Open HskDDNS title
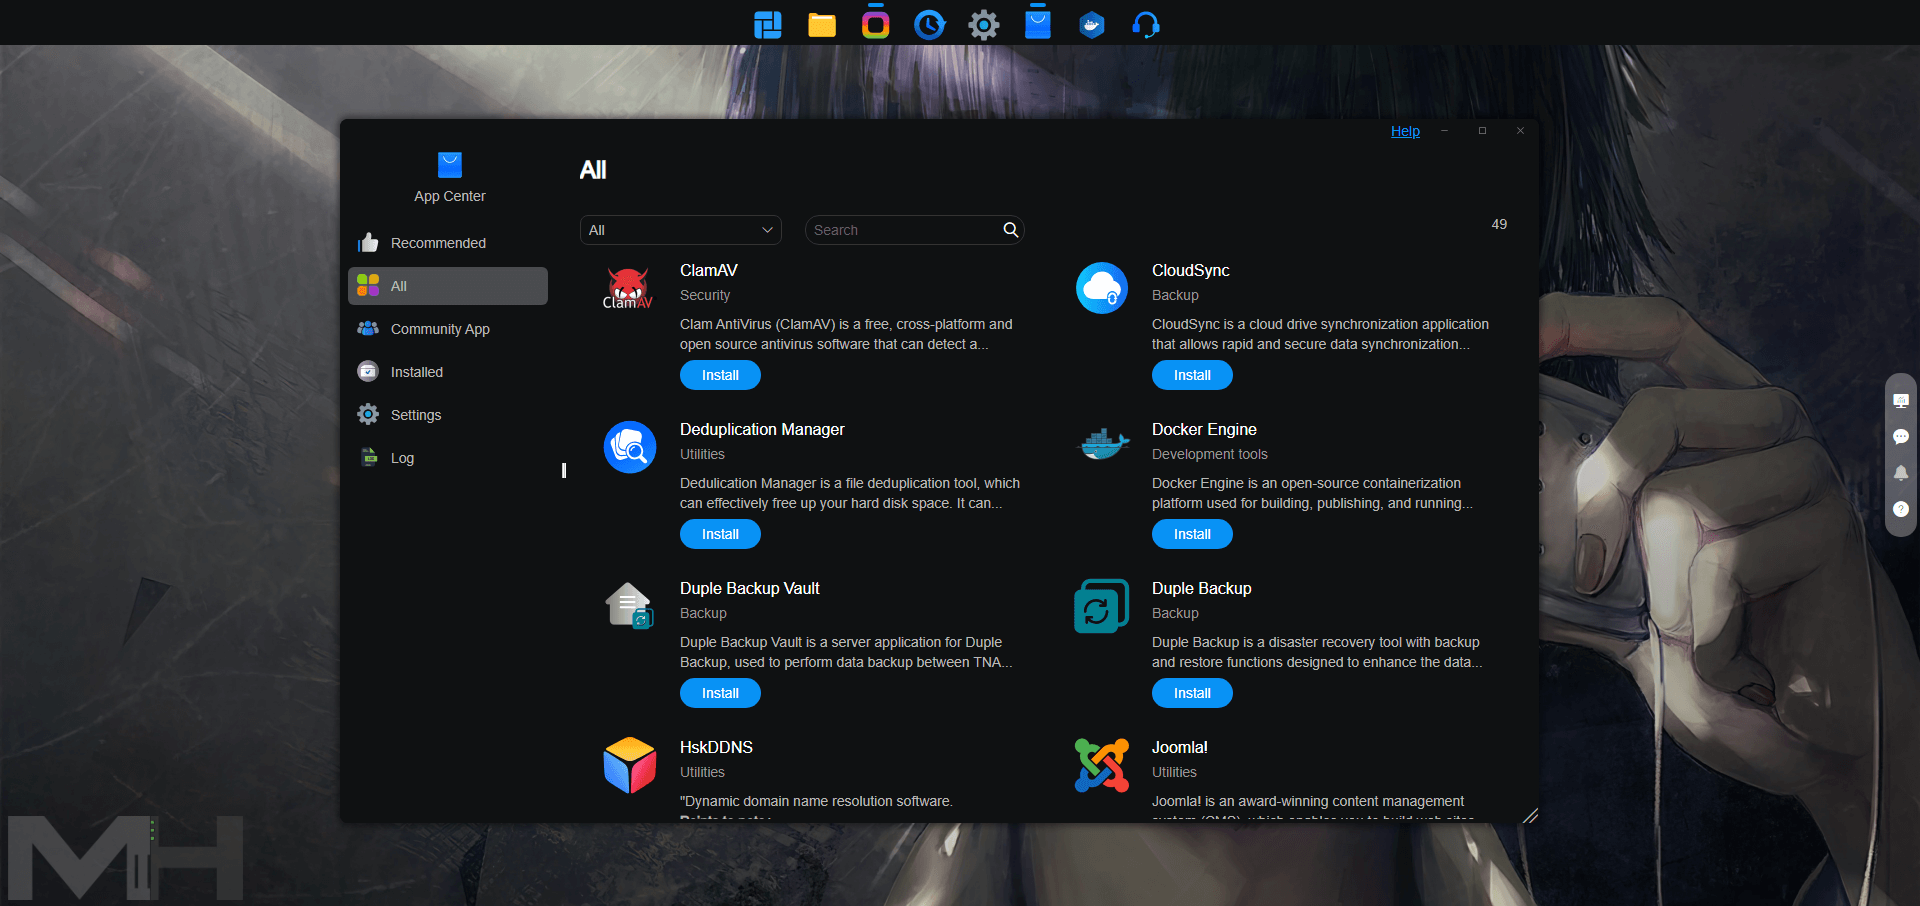The height and width of the screenshot is (906, 1920). pos(716,747)
